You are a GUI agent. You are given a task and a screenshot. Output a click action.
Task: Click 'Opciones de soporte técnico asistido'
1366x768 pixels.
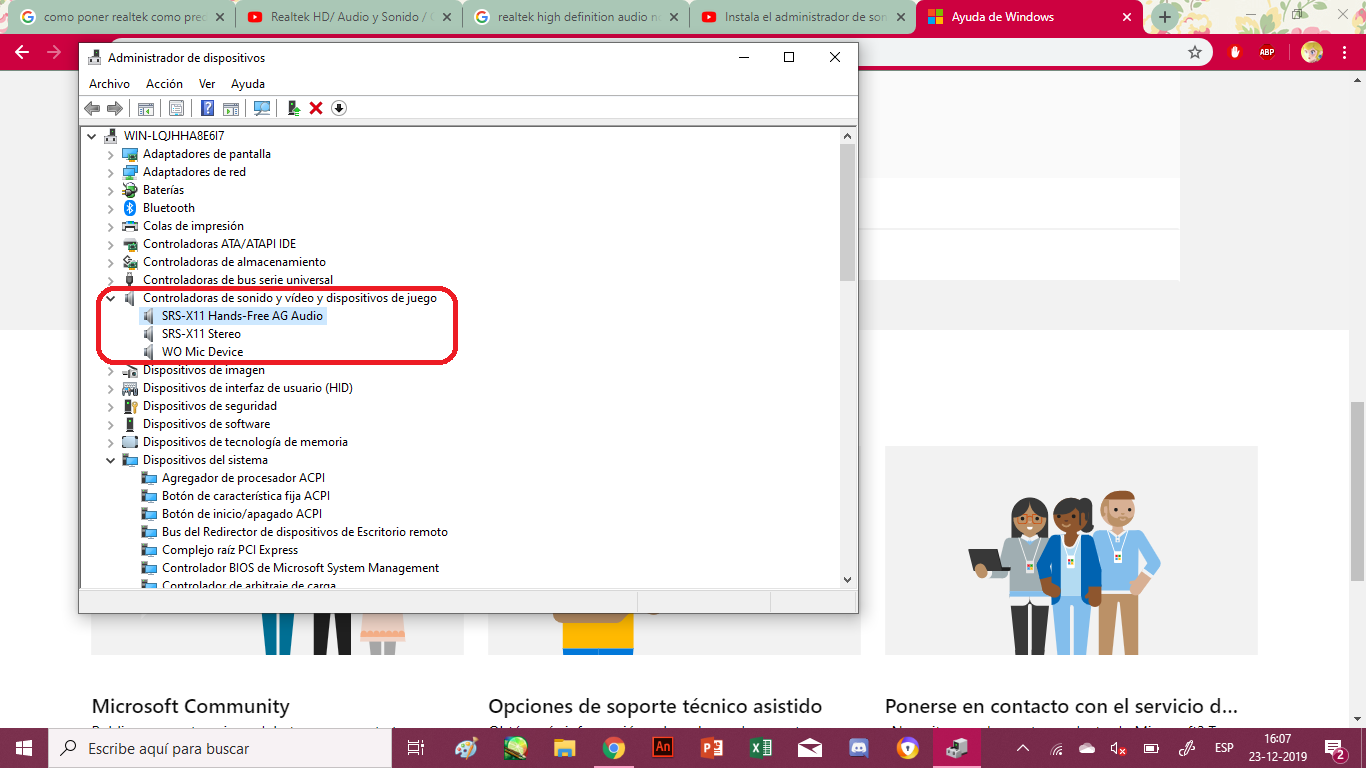655,707
